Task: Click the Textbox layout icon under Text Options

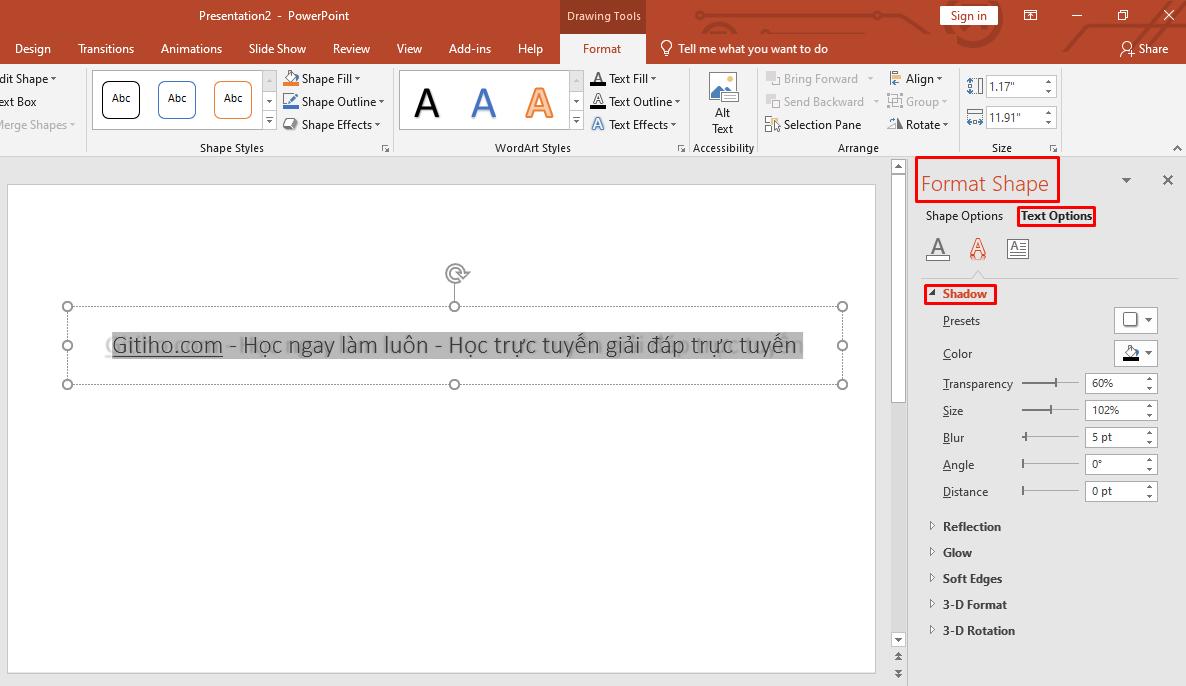Action: pos(1017,249)
